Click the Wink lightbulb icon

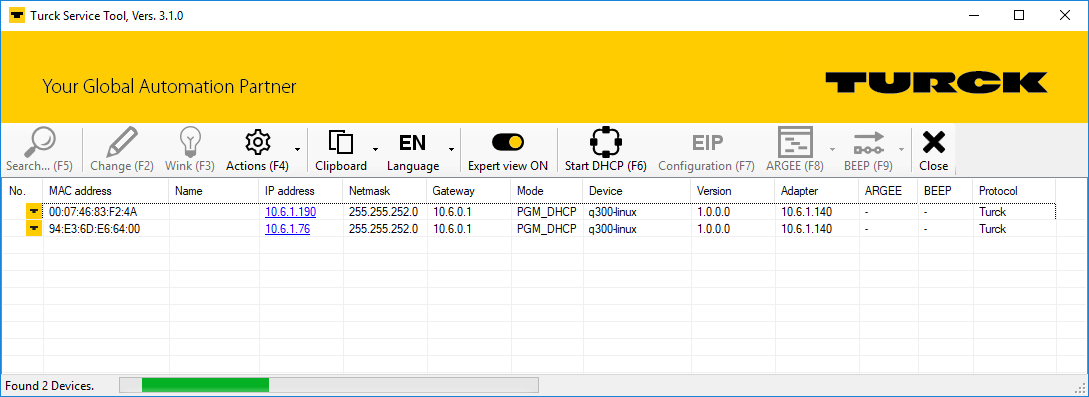point(190,142)
